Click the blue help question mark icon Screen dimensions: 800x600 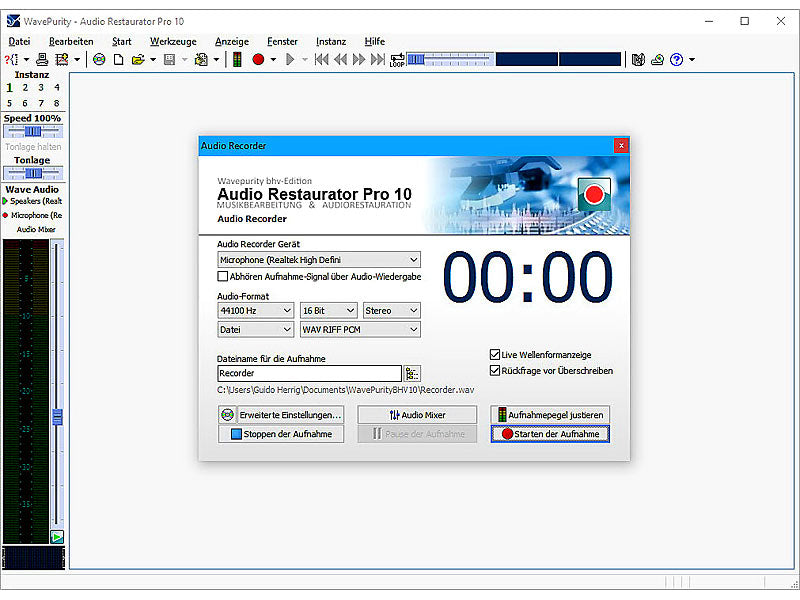coord(677,60)
